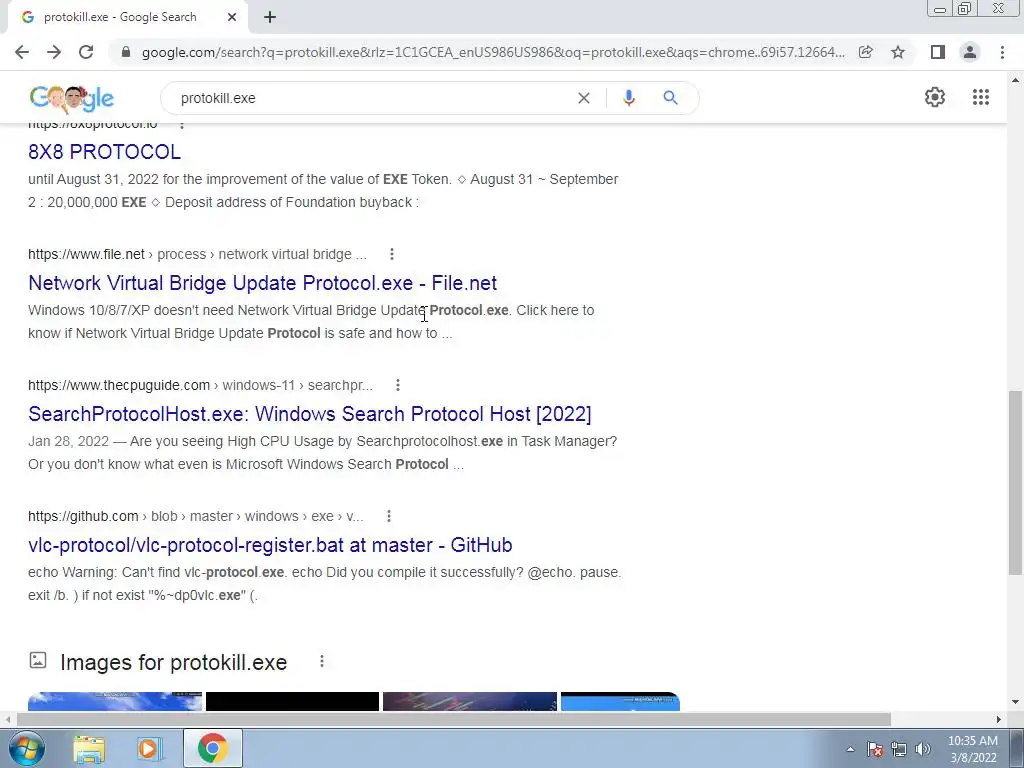
Task: Share this page from the address bar
Action: (x=866, y=52)
